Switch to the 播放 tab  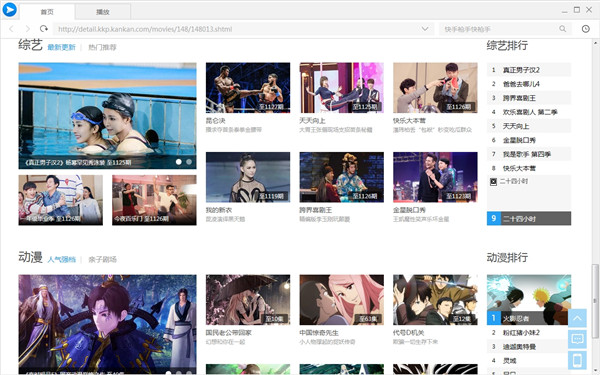point(103,12)
